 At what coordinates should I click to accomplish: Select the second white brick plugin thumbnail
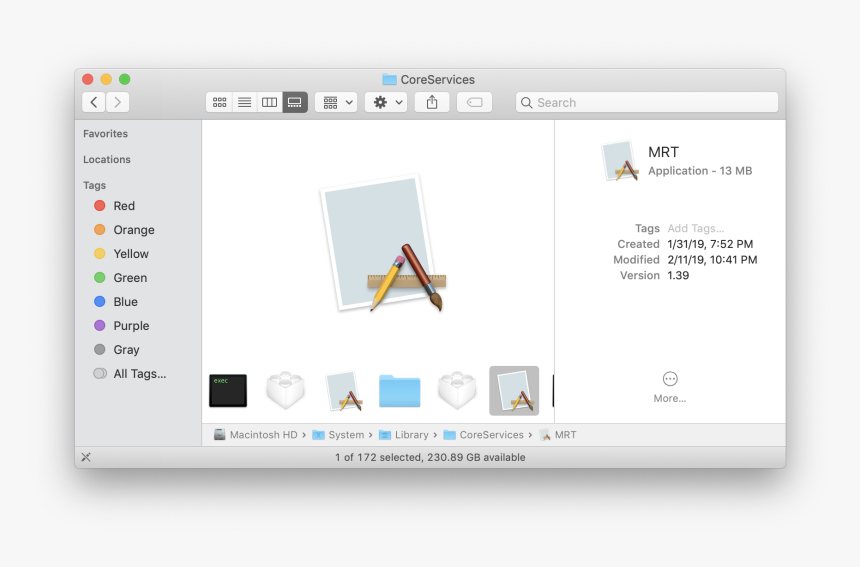[x=457, y=390]
